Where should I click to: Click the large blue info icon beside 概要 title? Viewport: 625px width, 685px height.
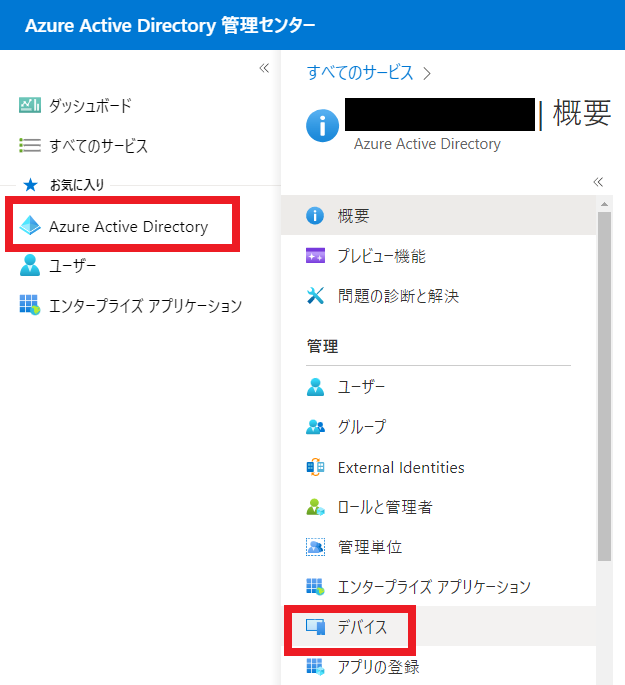click(322, 126)
